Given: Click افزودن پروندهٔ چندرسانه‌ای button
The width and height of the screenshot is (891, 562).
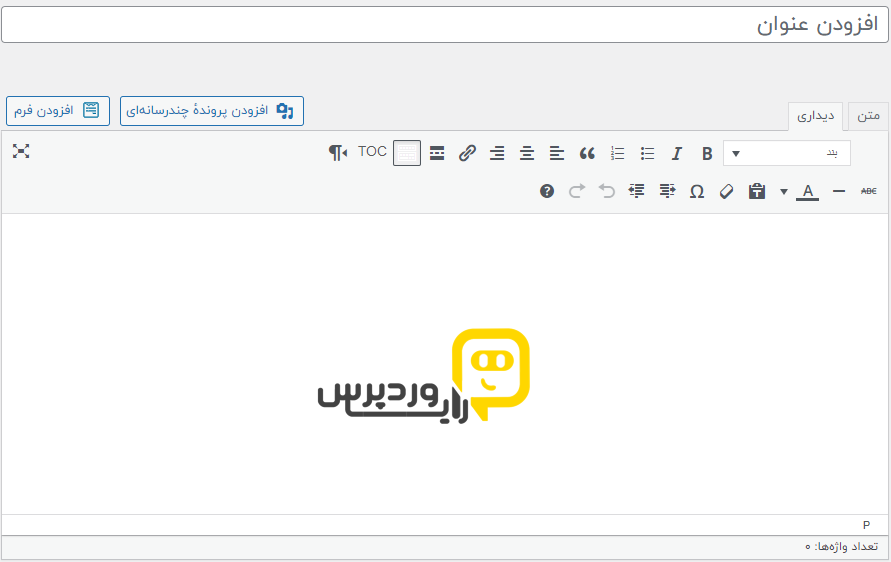Looking at the screenshot, I should [x=211, y=111].
